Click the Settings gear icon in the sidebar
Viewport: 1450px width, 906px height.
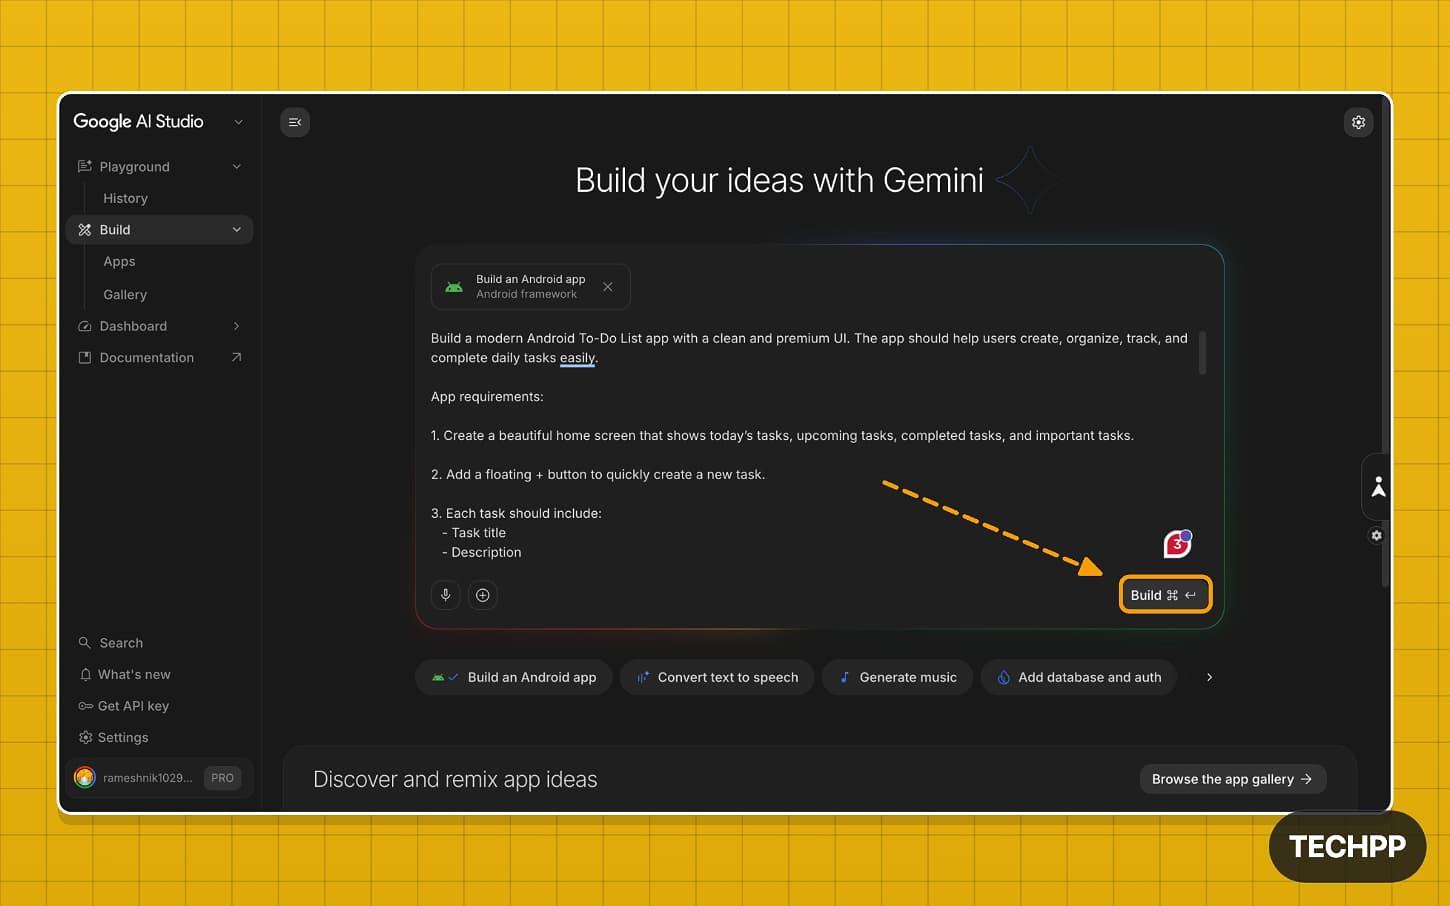click(x=85, y=738)
